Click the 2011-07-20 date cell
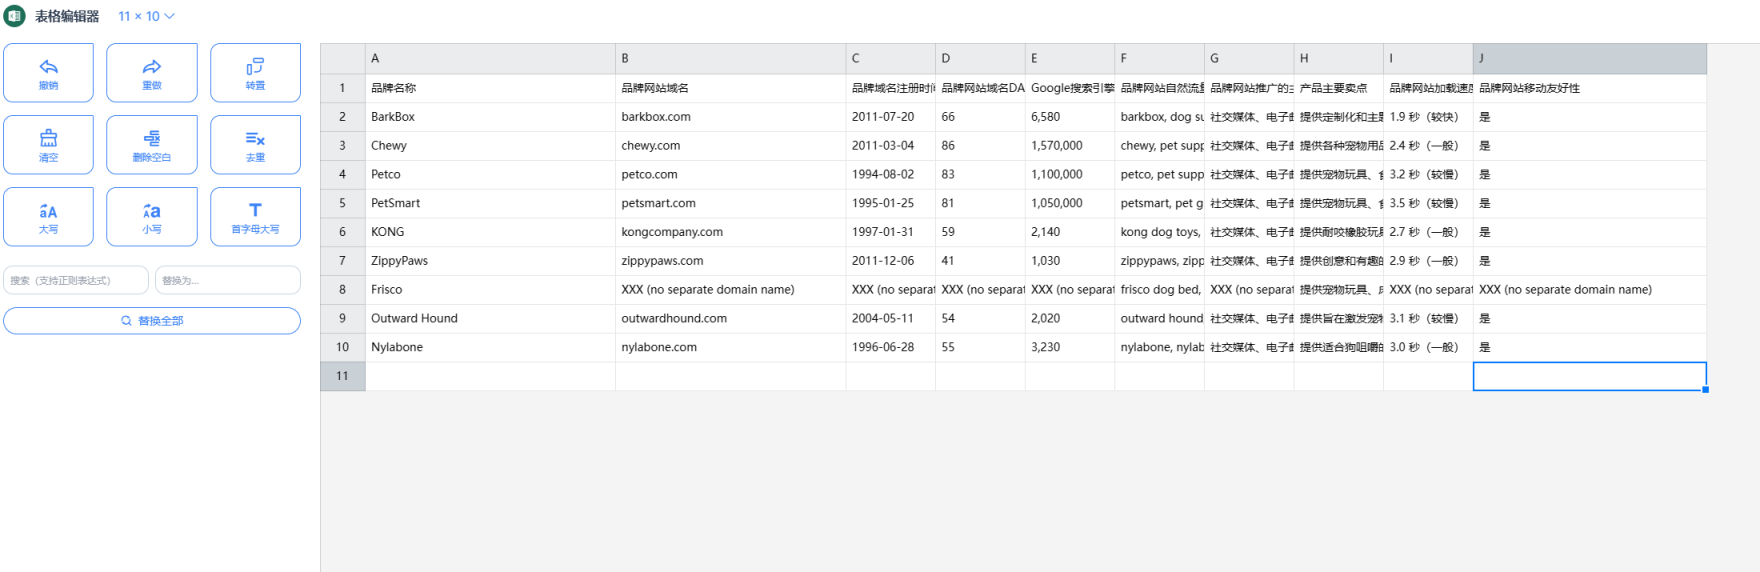This screenshot has width=1760, height=572. click(x=890, y=117)
